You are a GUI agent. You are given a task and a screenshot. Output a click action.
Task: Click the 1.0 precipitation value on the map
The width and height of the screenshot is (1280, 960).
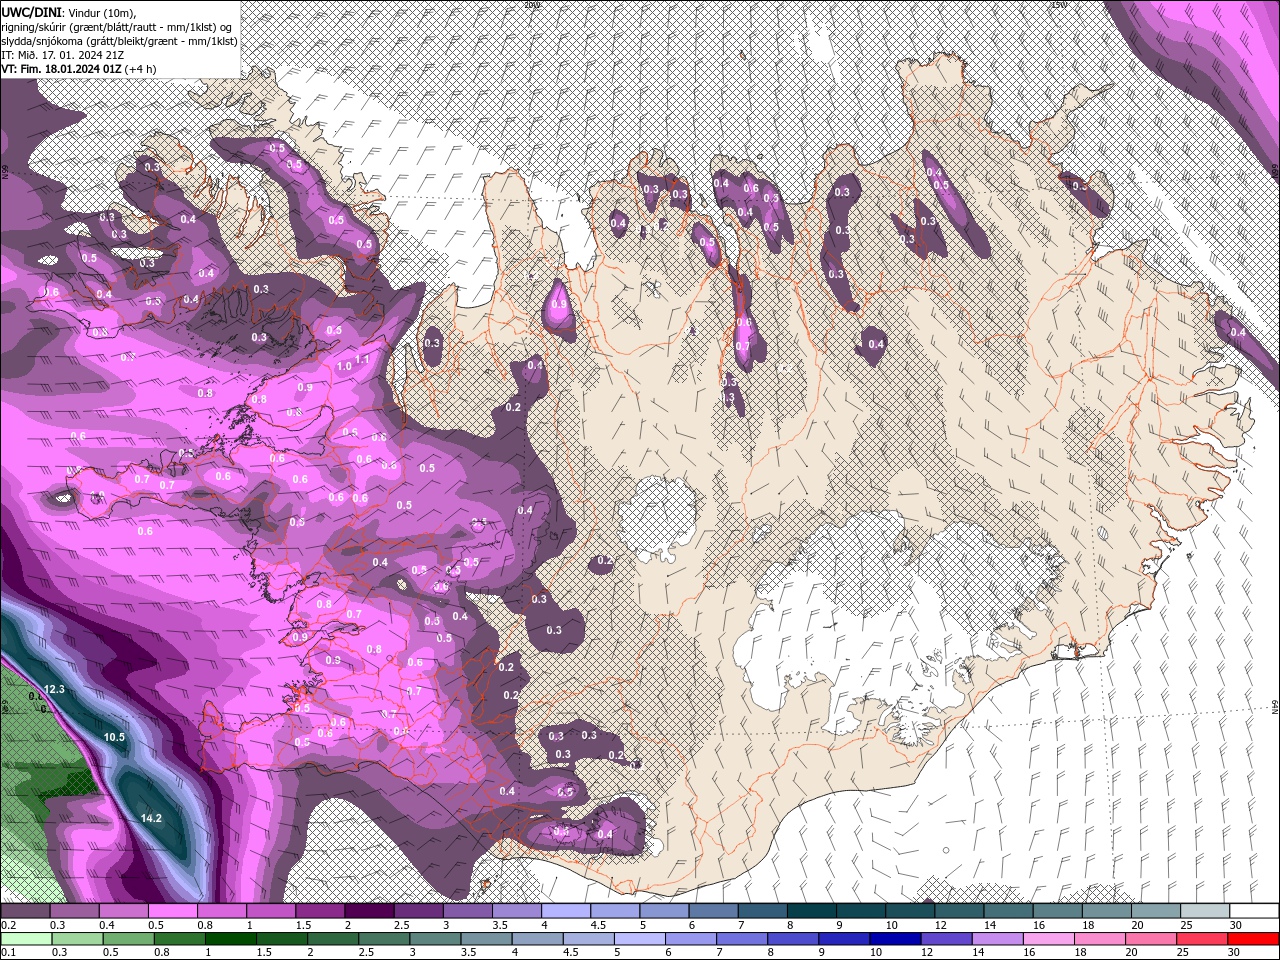344,367
